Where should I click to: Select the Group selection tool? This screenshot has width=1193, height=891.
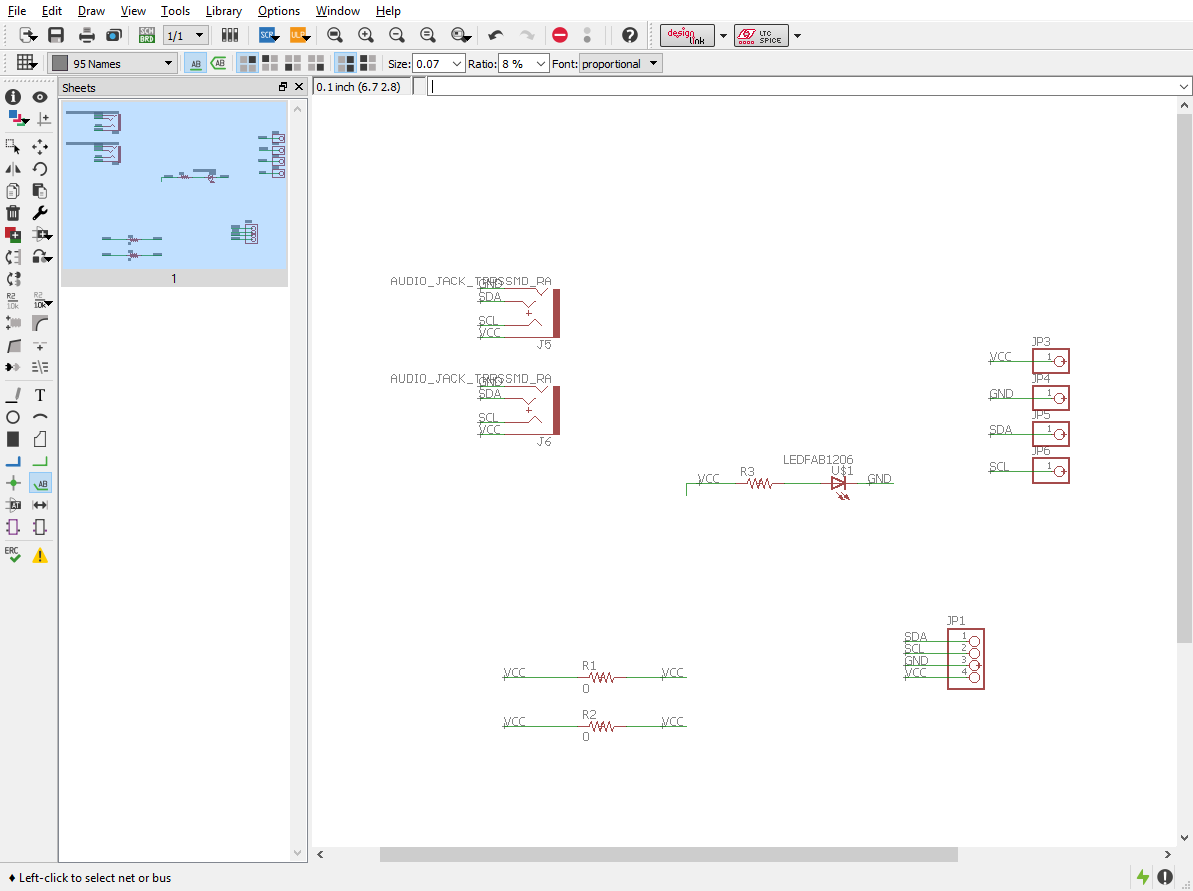pos(13,147)
